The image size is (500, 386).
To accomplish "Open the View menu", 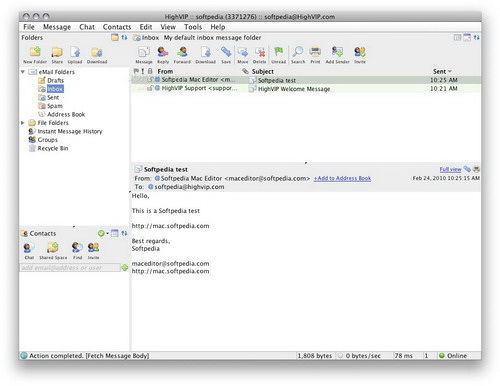I will [168, 27].
